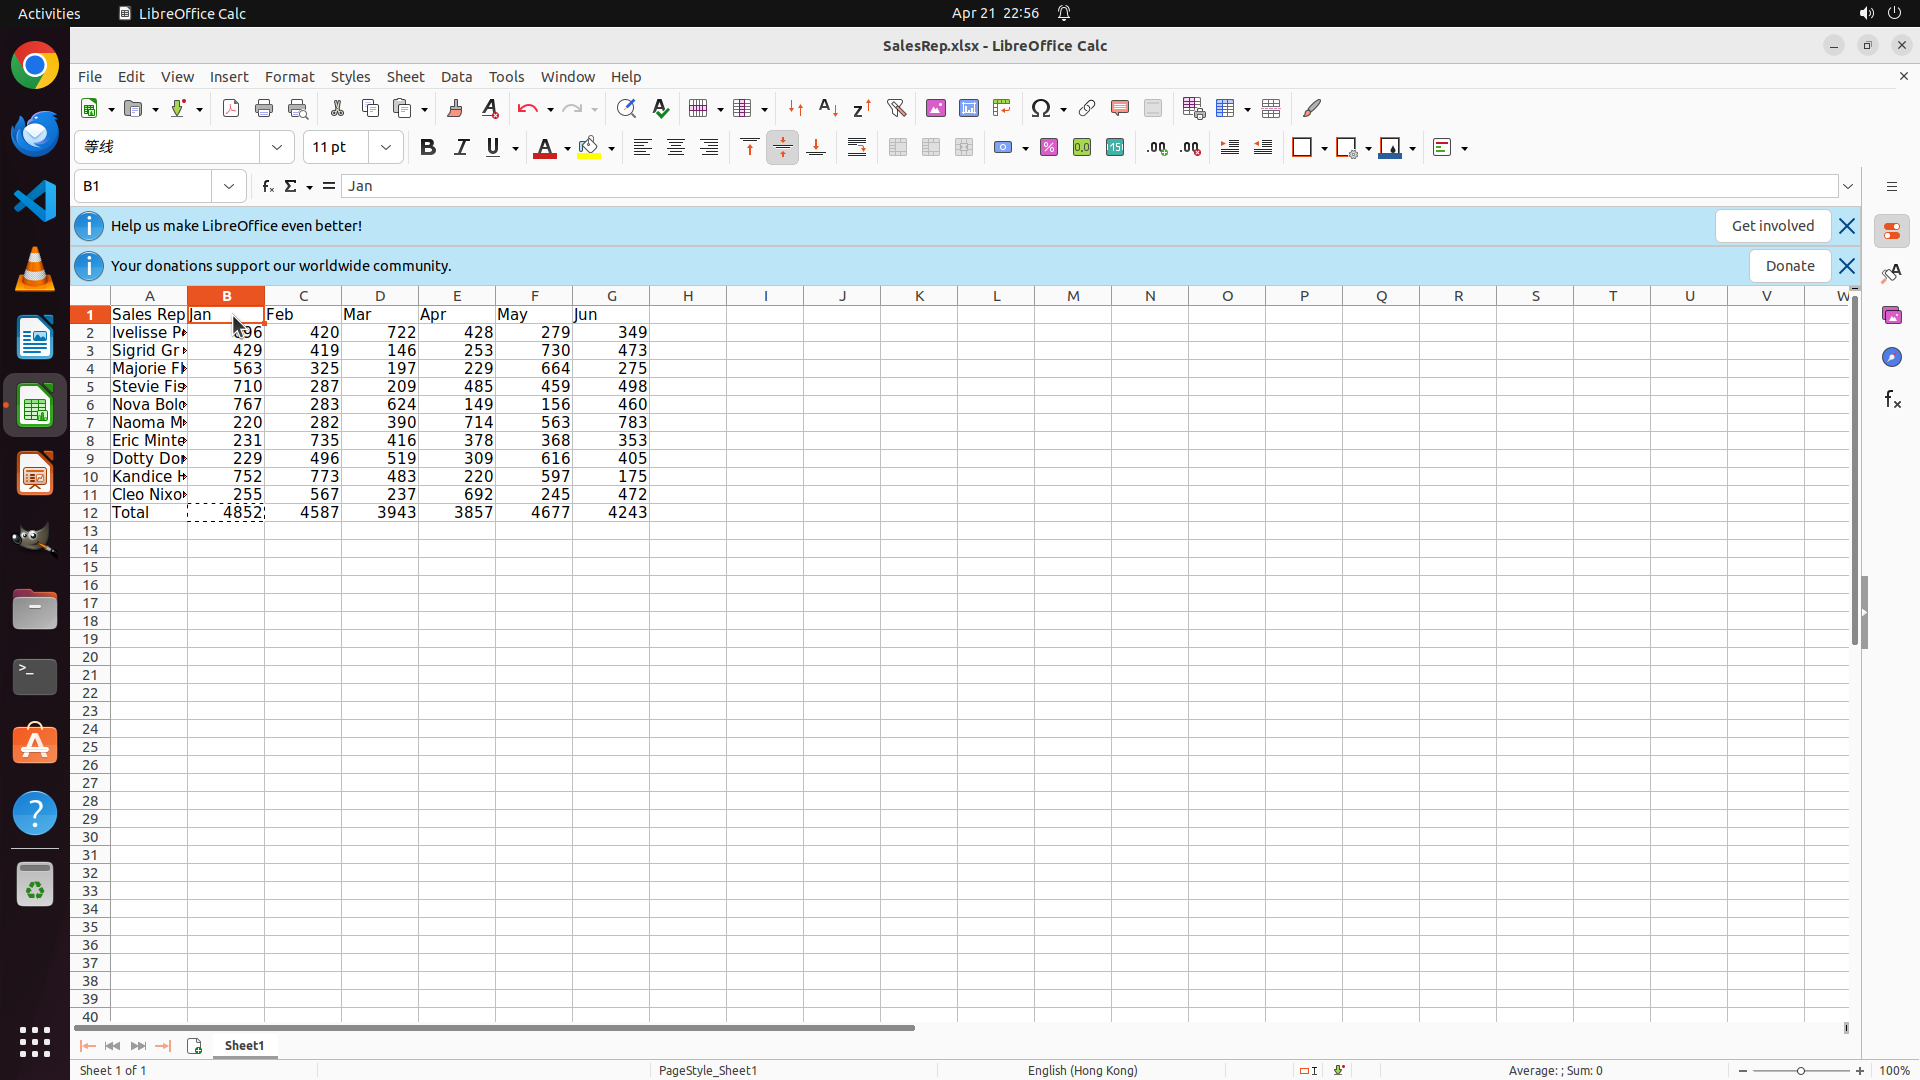
Task: Toggle Italic formatting
Action: 461,147
